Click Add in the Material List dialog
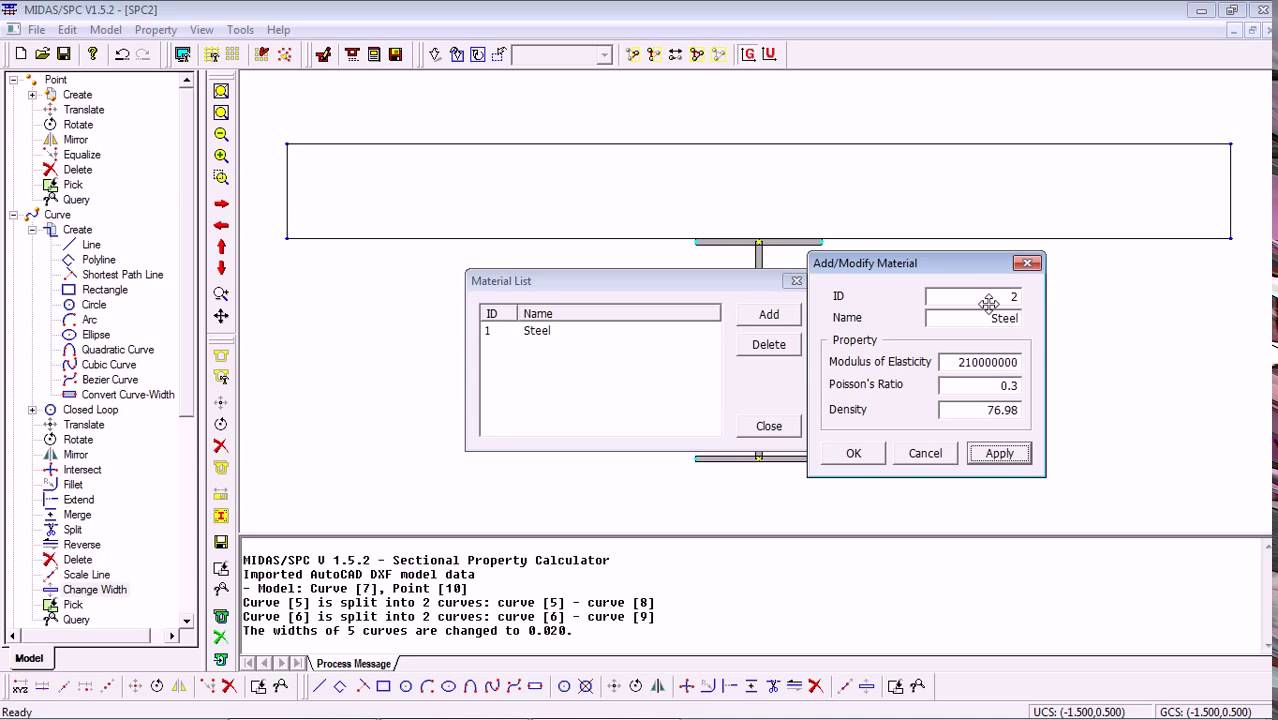Viewport: 1278px width, 720px height. 769,314
